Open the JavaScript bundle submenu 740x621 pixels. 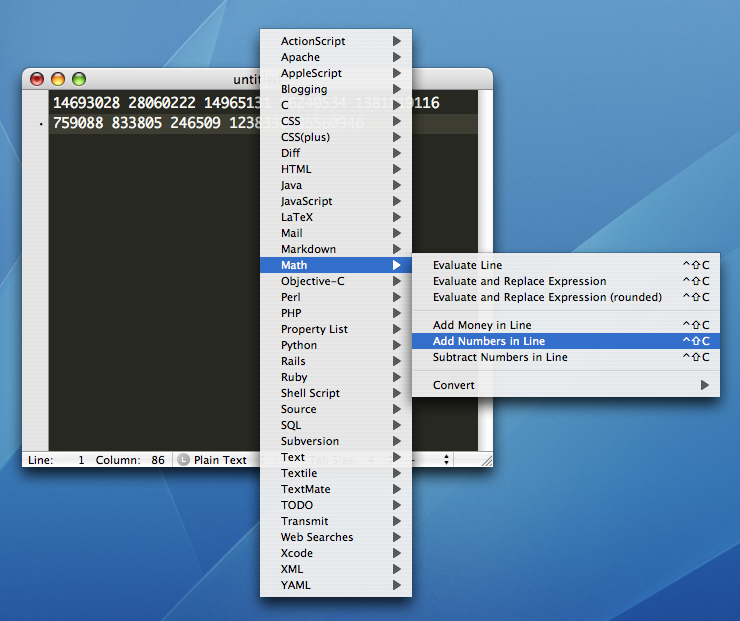336,201
